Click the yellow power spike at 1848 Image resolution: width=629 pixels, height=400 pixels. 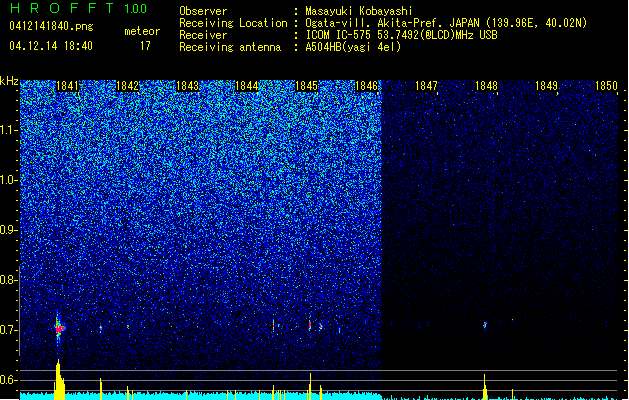tap(485, 387)
